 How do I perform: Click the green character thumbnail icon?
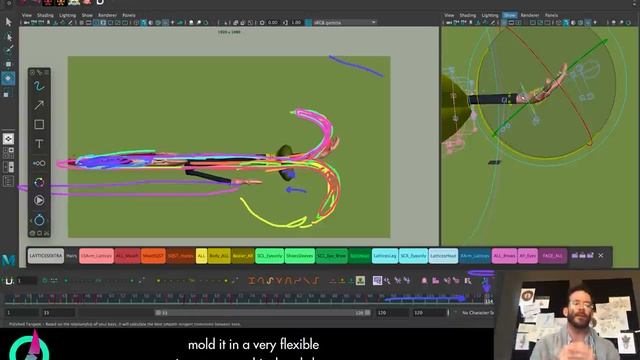click(360, 280)
